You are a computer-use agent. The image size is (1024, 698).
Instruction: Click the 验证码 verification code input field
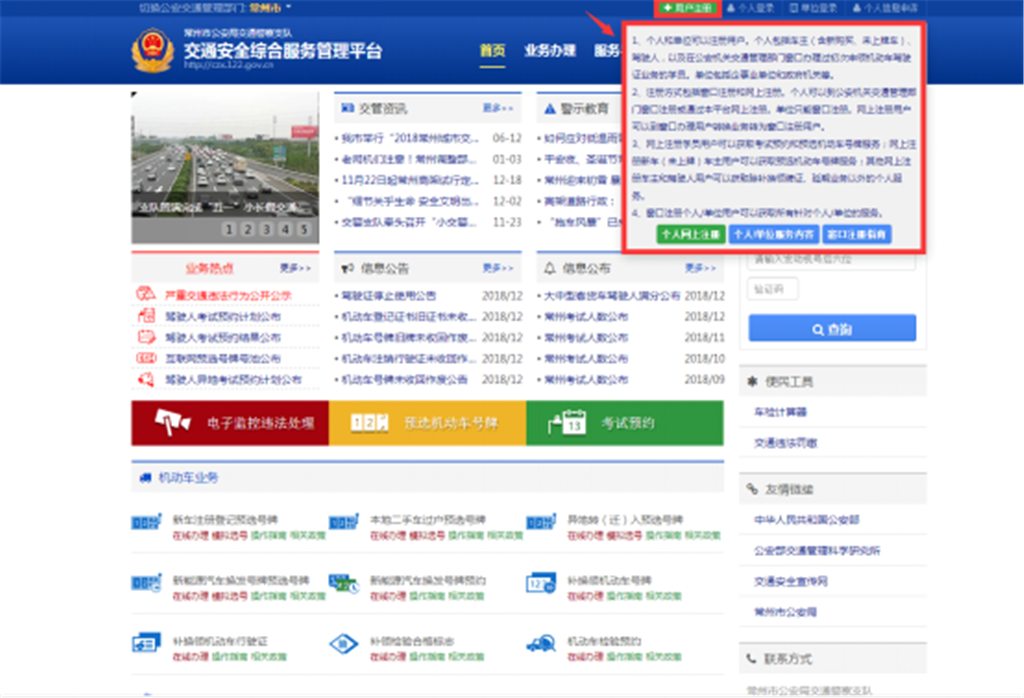(773, 289)
